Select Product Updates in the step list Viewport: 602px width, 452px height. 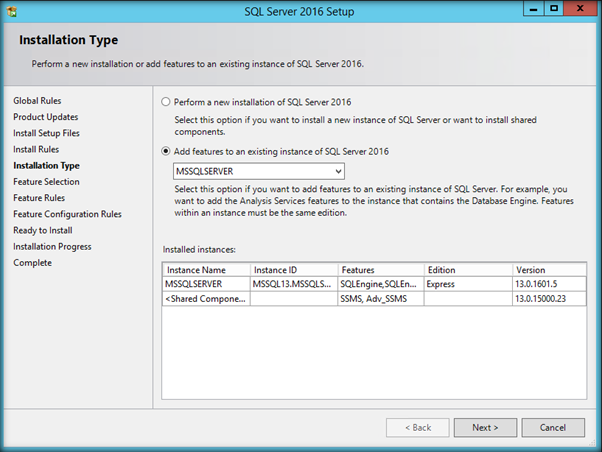click(46, 117)
